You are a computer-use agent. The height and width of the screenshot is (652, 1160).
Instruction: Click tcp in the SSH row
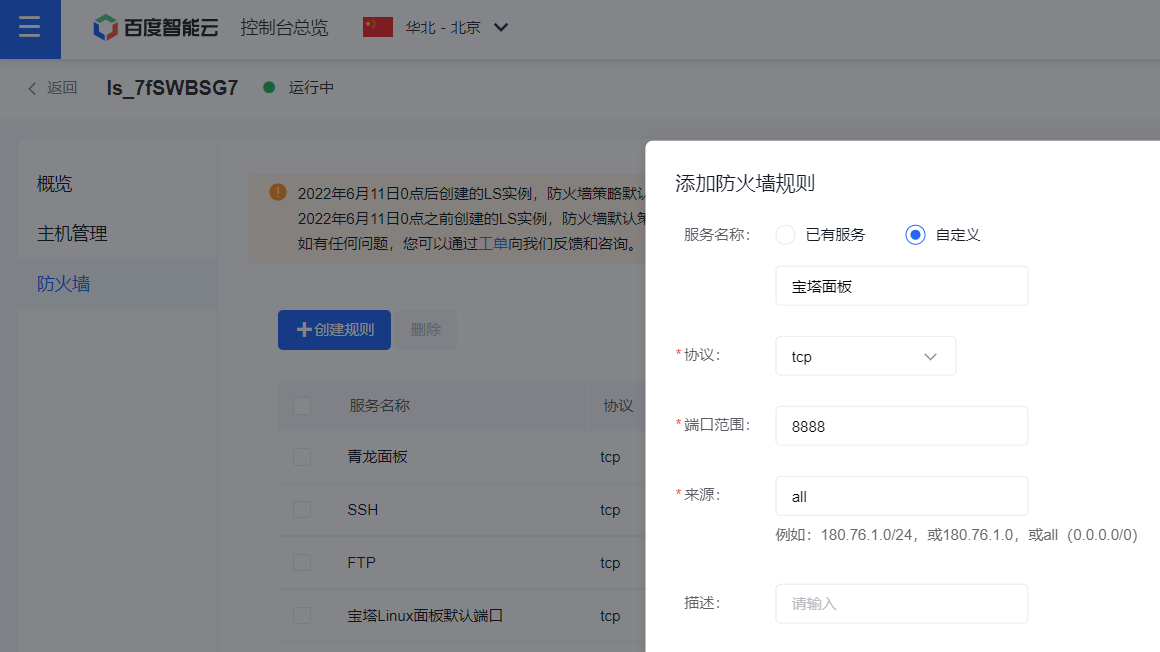tap(610, 510)
